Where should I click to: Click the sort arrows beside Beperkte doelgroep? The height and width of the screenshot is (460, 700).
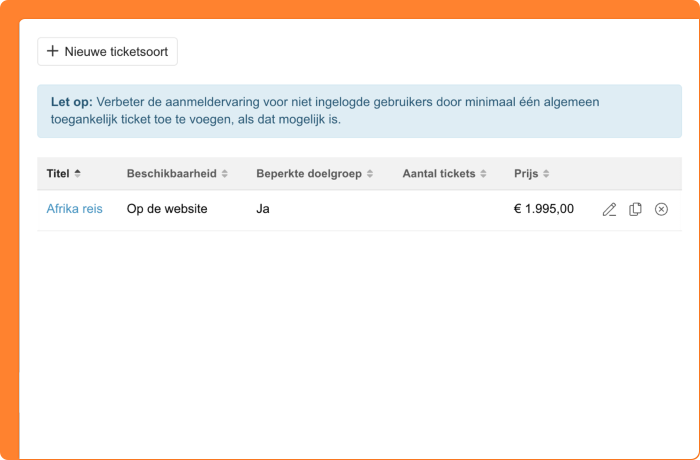(x=370, y=174)
